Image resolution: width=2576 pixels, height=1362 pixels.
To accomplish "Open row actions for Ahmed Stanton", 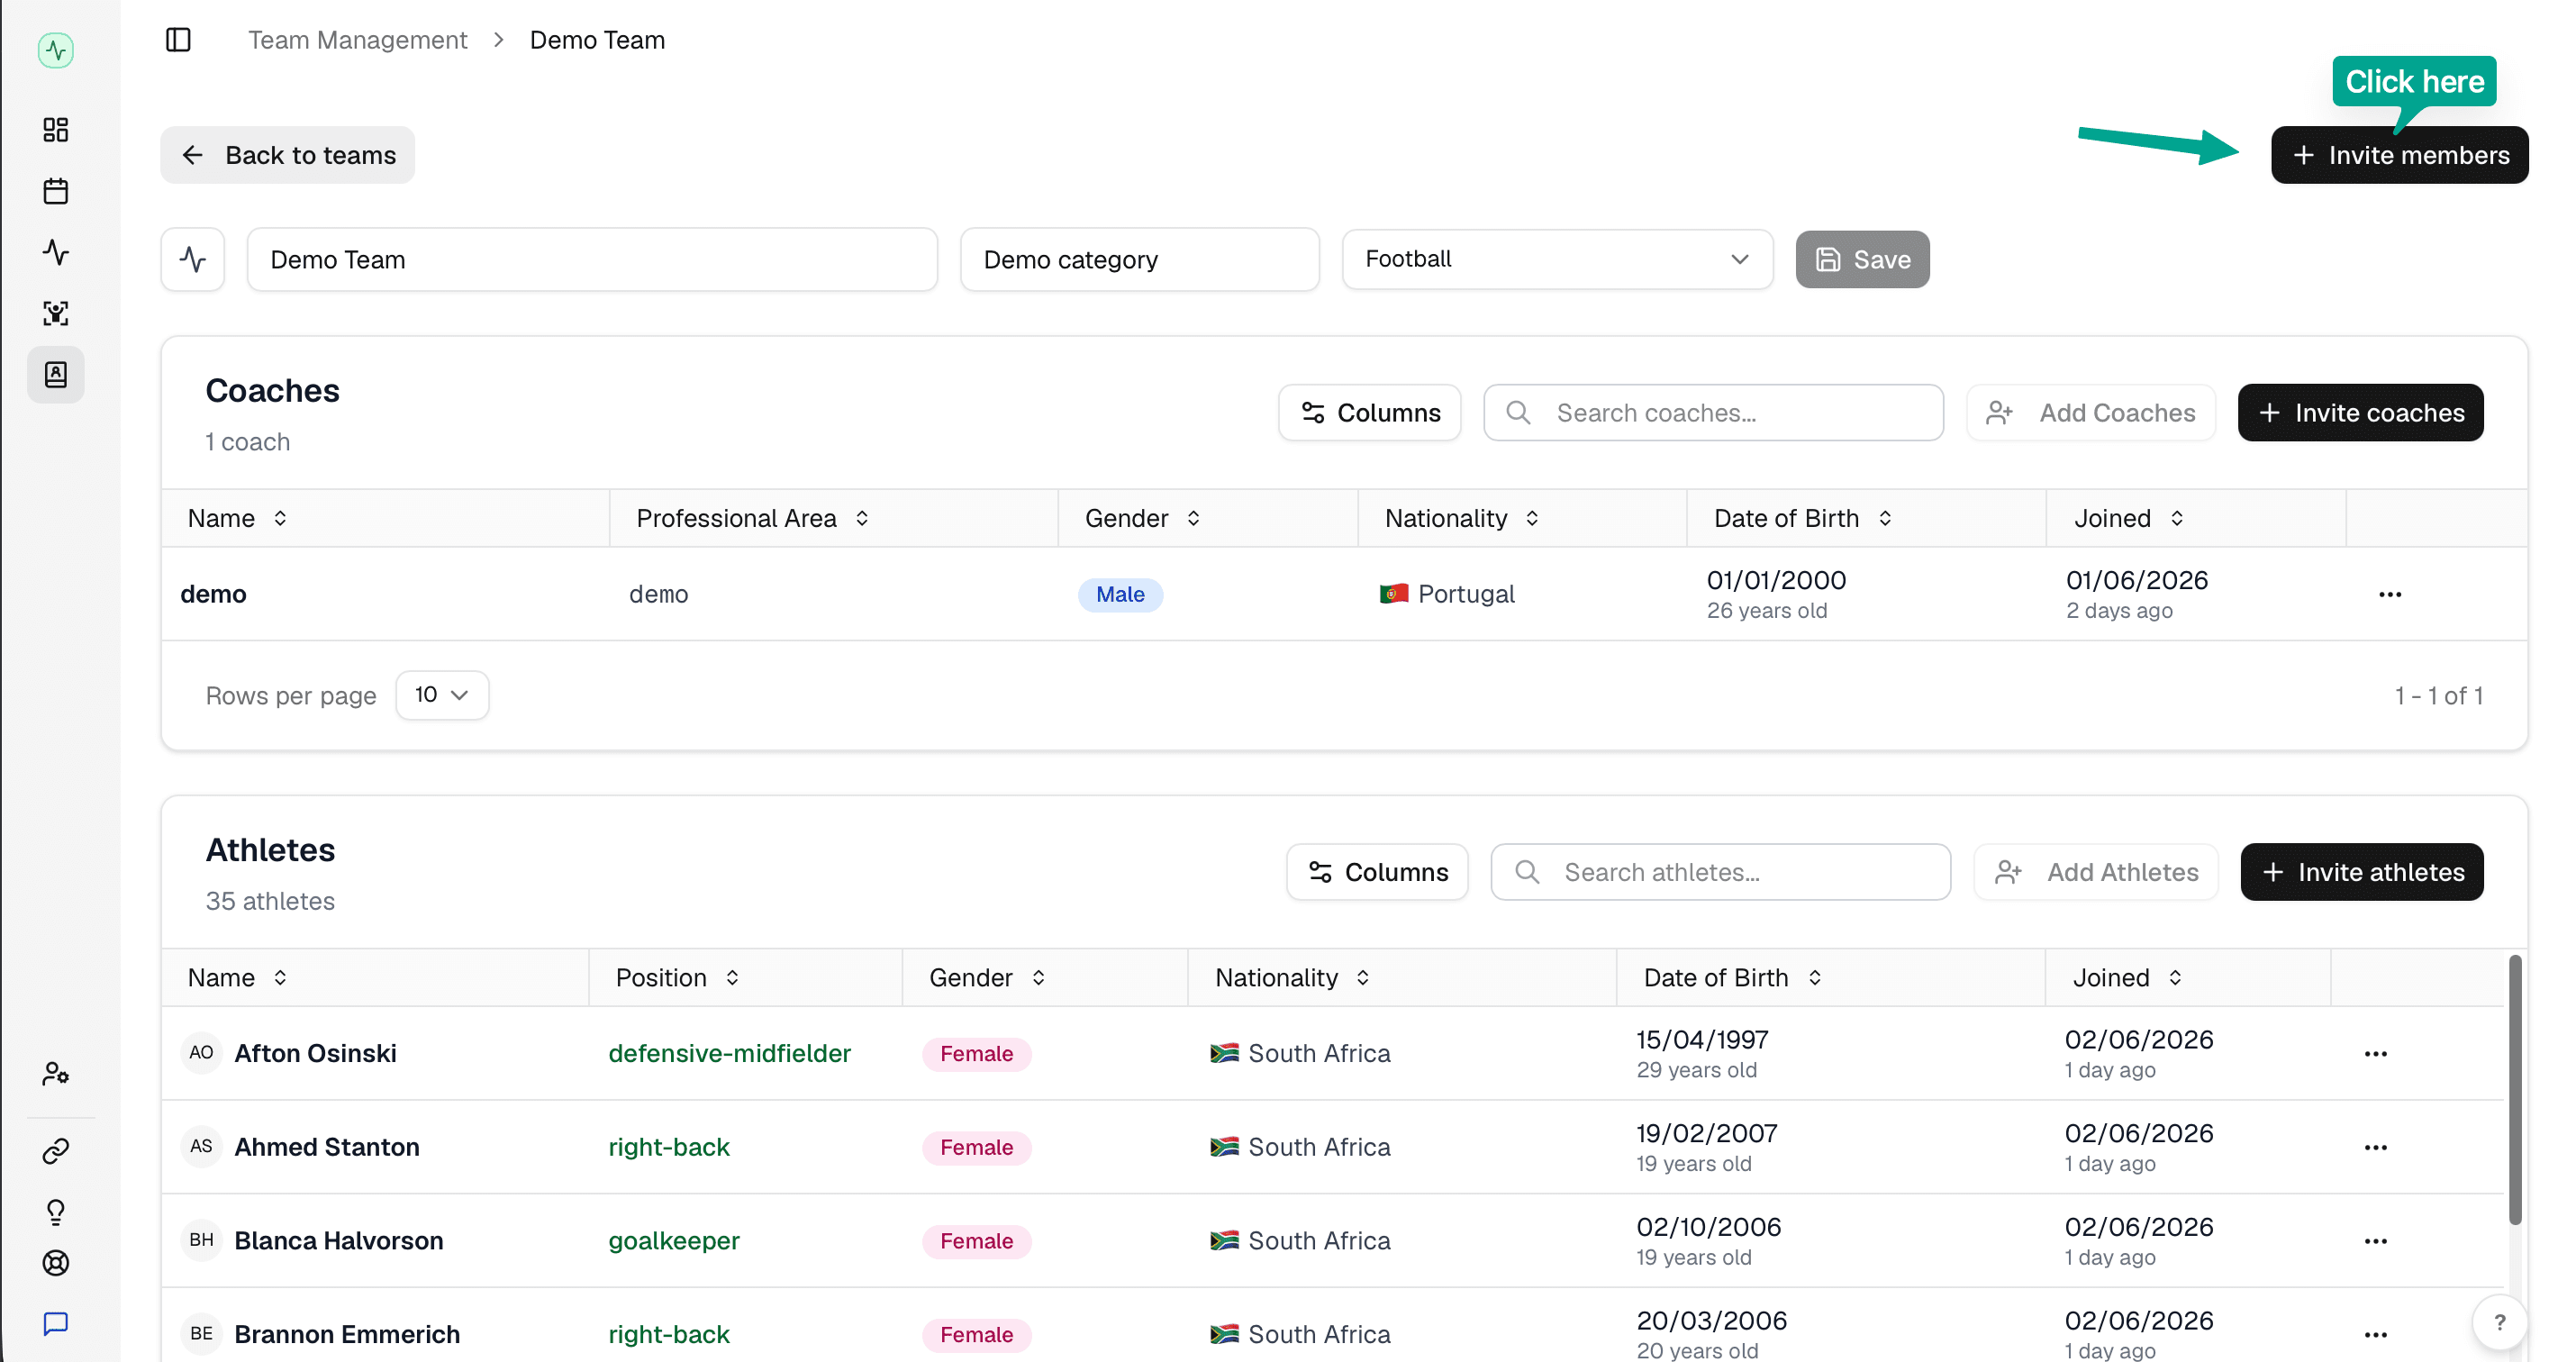I will [2376, 1148].
